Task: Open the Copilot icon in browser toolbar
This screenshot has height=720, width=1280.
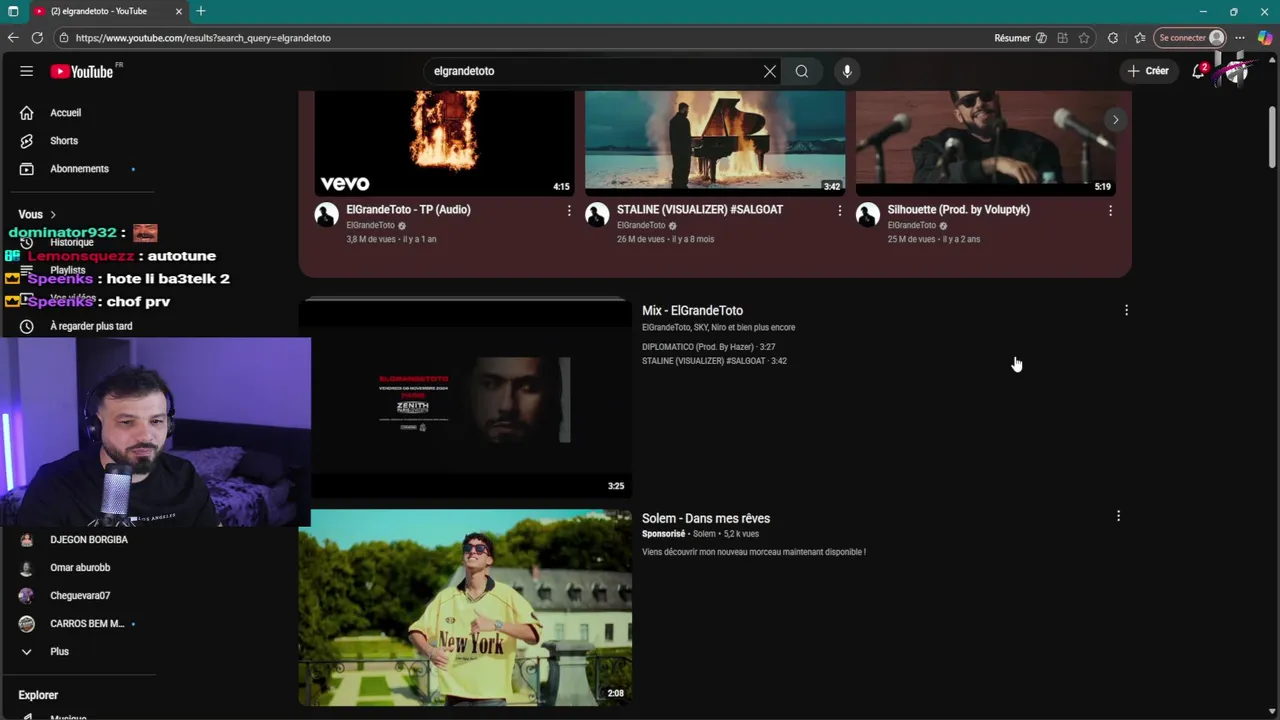Action: pyautogui.click(x=1265, y=38)
